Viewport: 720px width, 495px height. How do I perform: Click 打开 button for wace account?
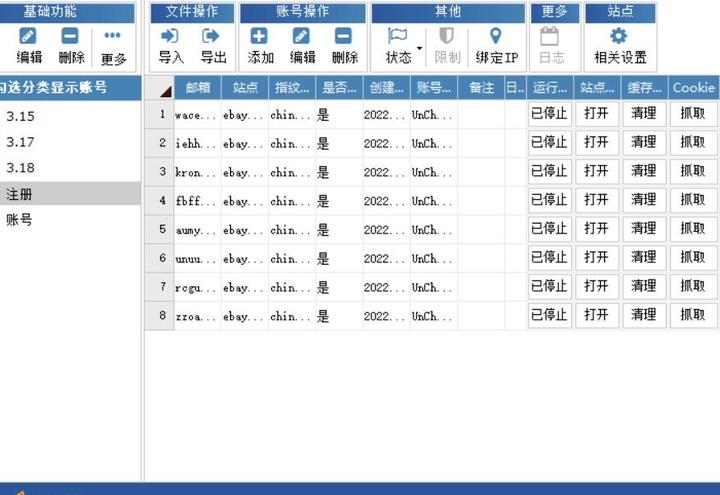tap(597, 113)
